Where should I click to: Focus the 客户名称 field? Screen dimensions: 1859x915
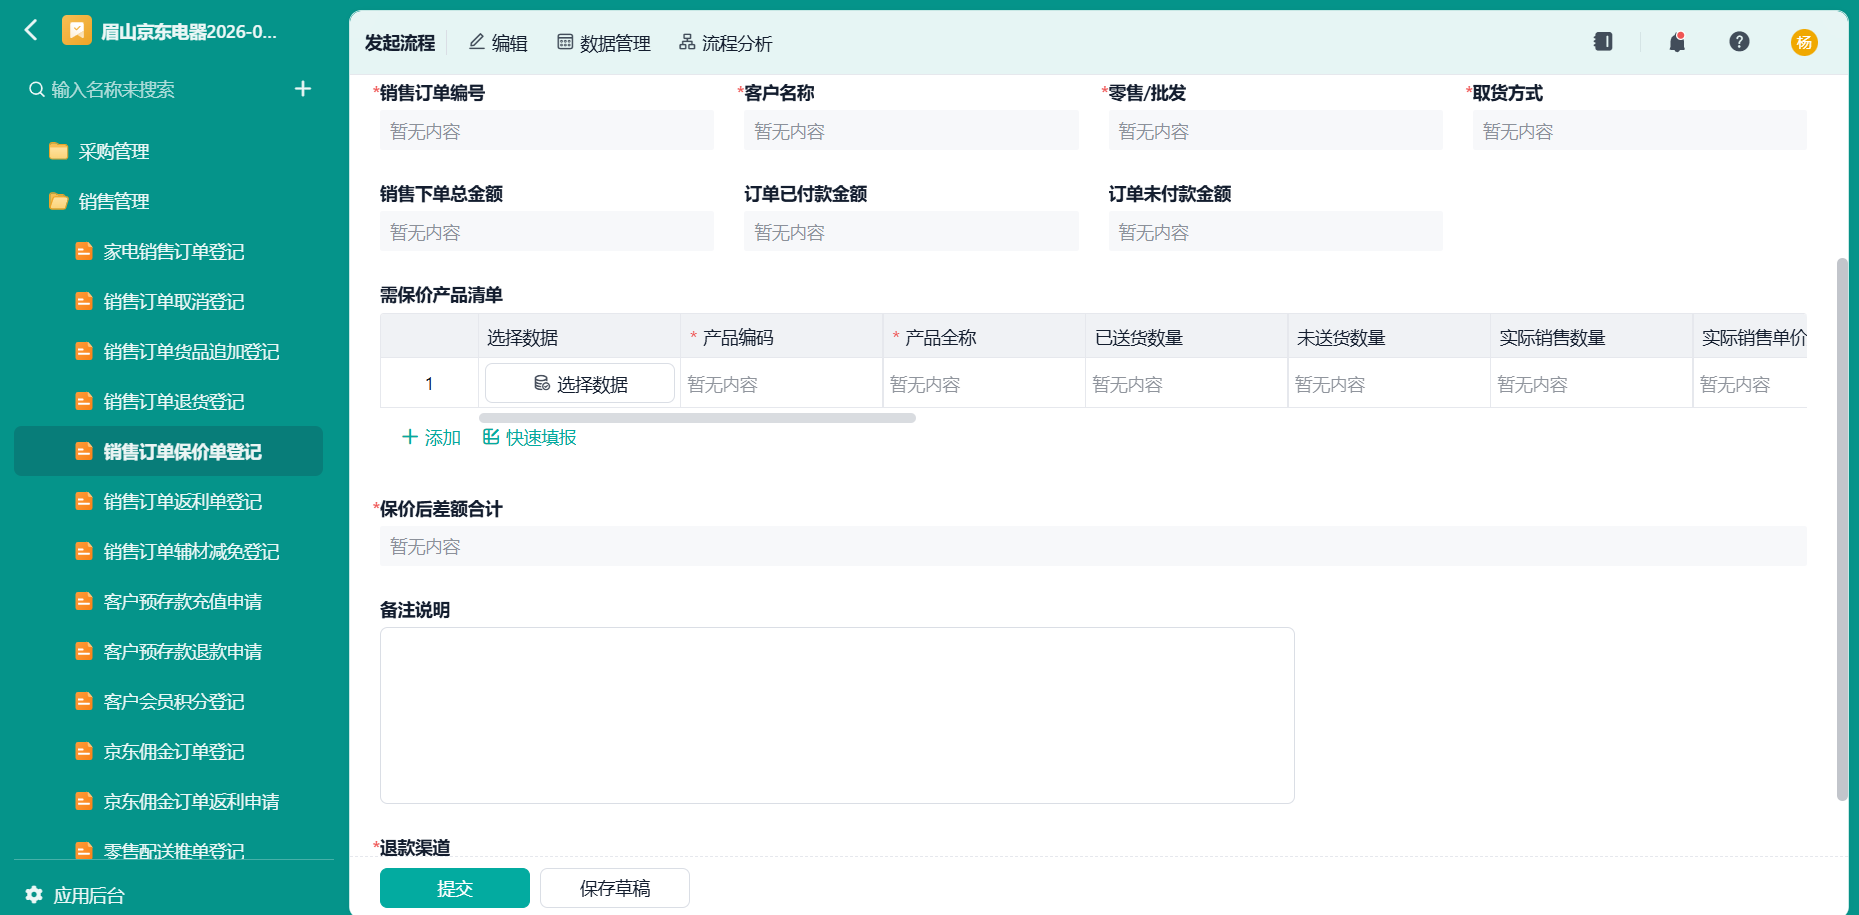(911, 131)
